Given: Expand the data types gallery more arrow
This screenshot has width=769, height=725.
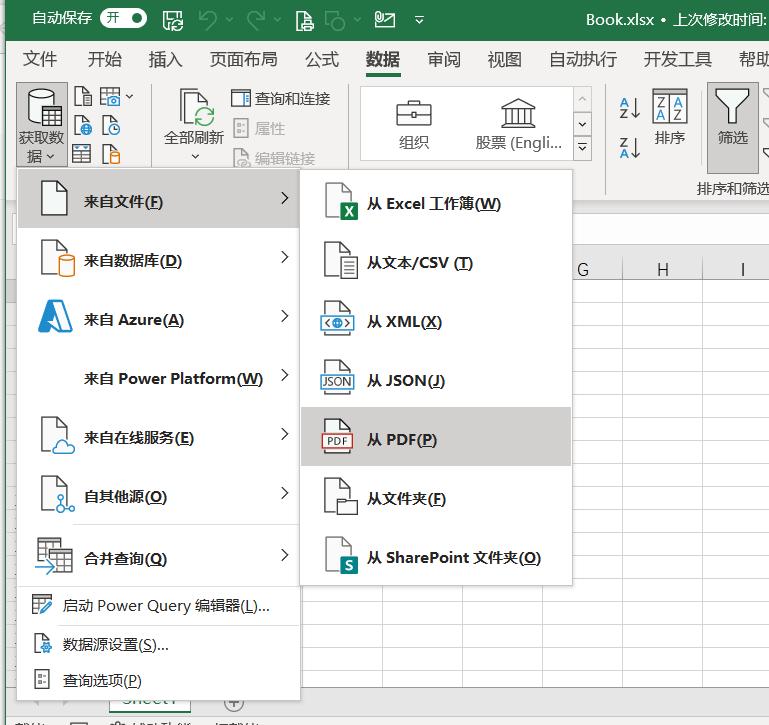Looking at the screenshot, I should [x=582, y=147].
